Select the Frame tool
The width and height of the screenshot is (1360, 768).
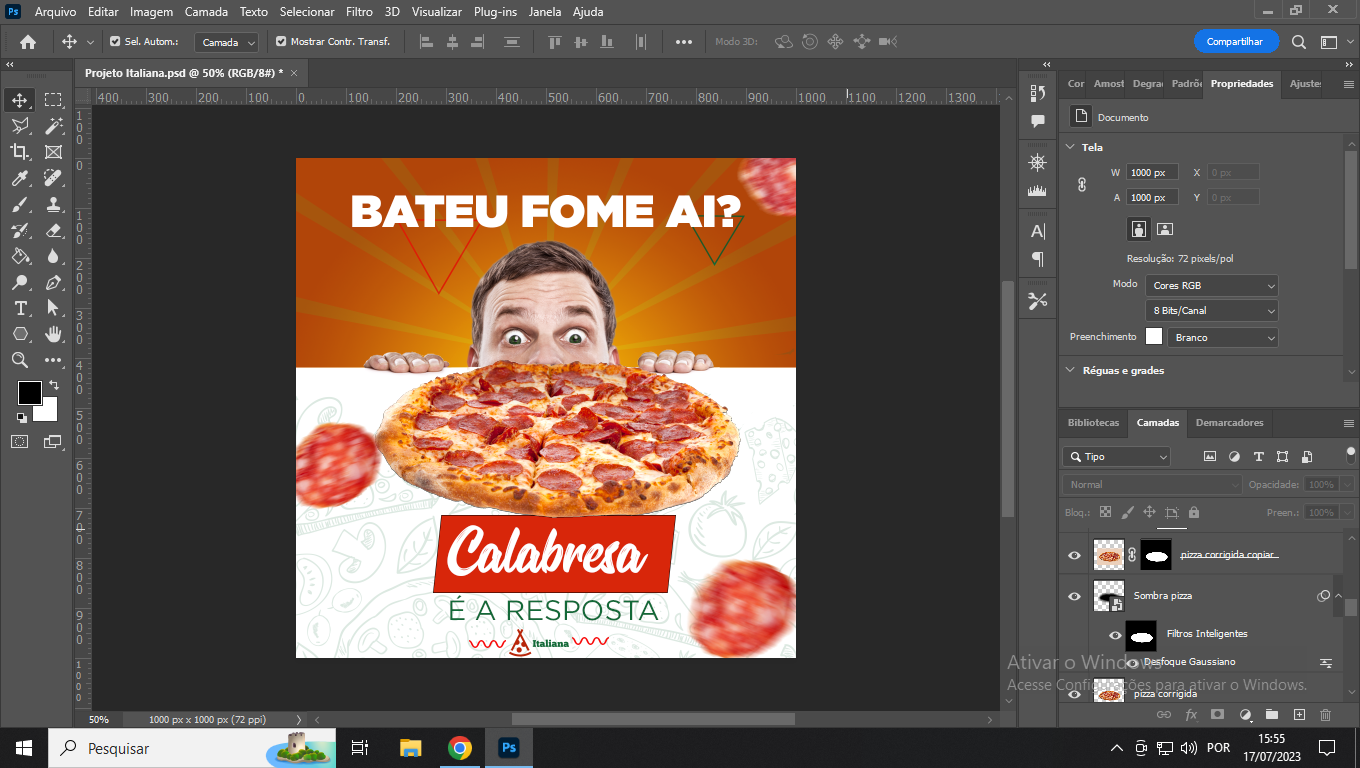[x=53, y=152]
